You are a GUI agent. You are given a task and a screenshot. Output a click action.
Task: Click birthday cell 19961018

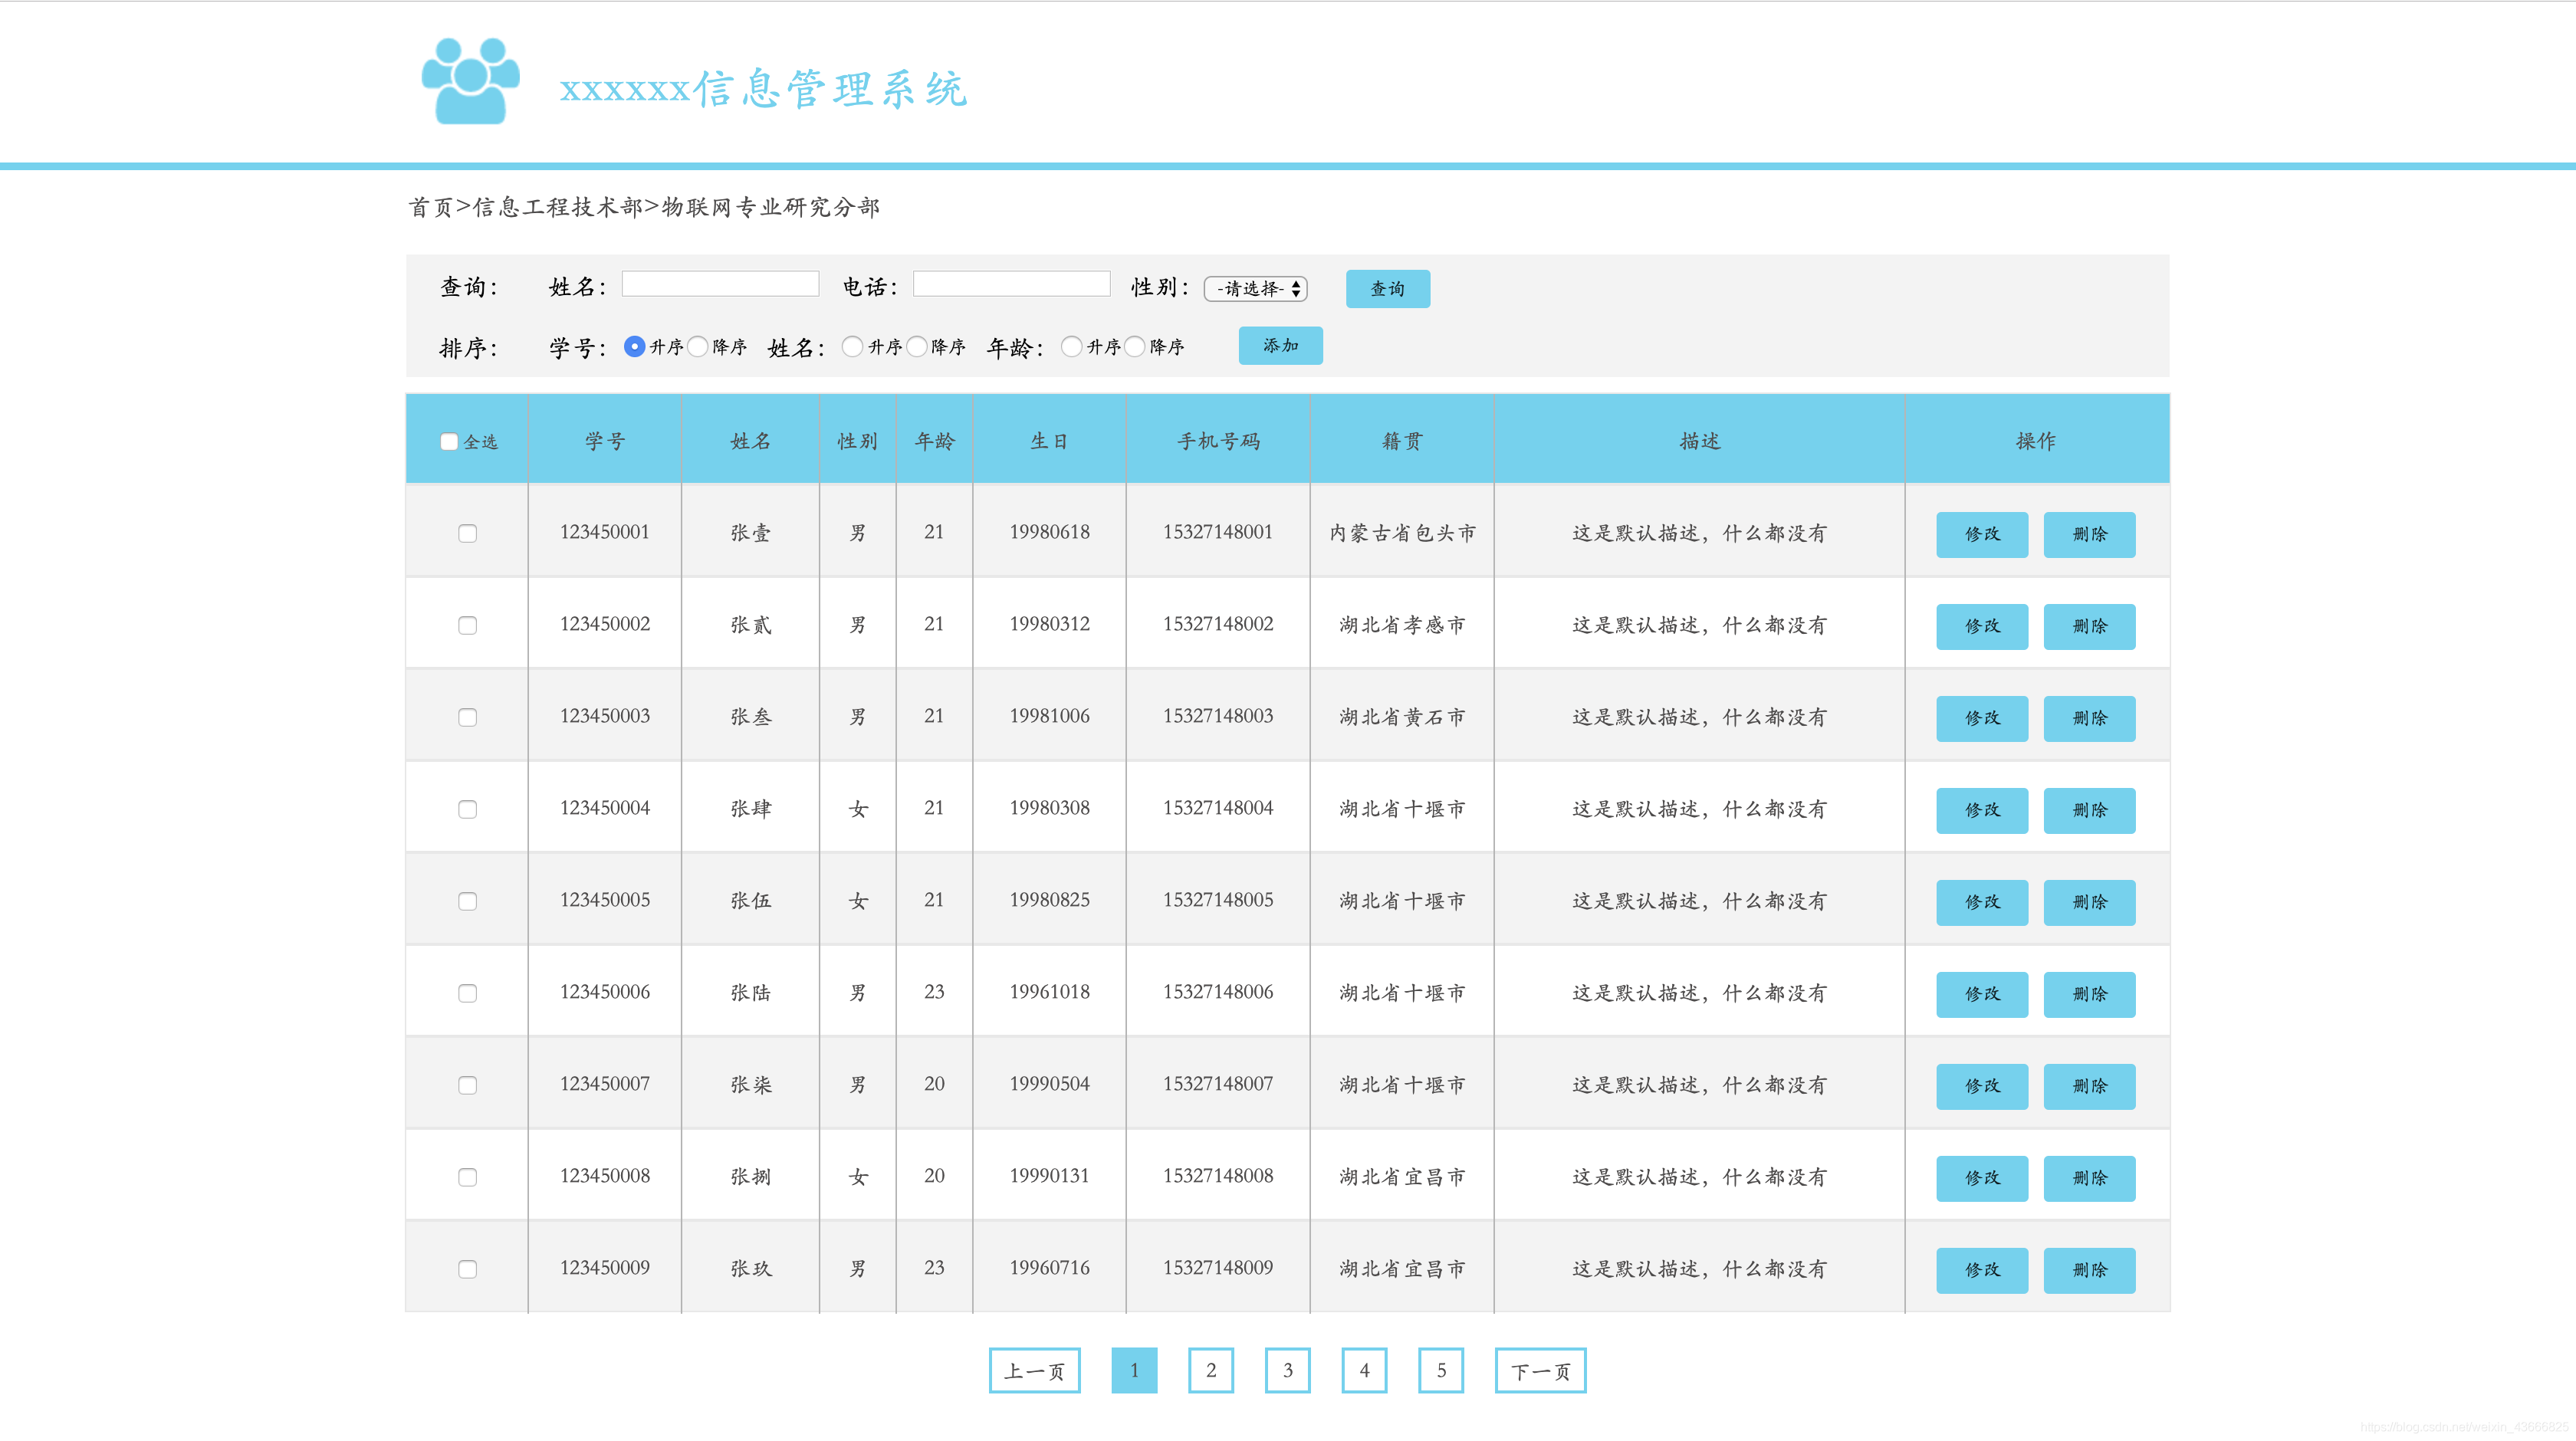(x=1049, y=992)
